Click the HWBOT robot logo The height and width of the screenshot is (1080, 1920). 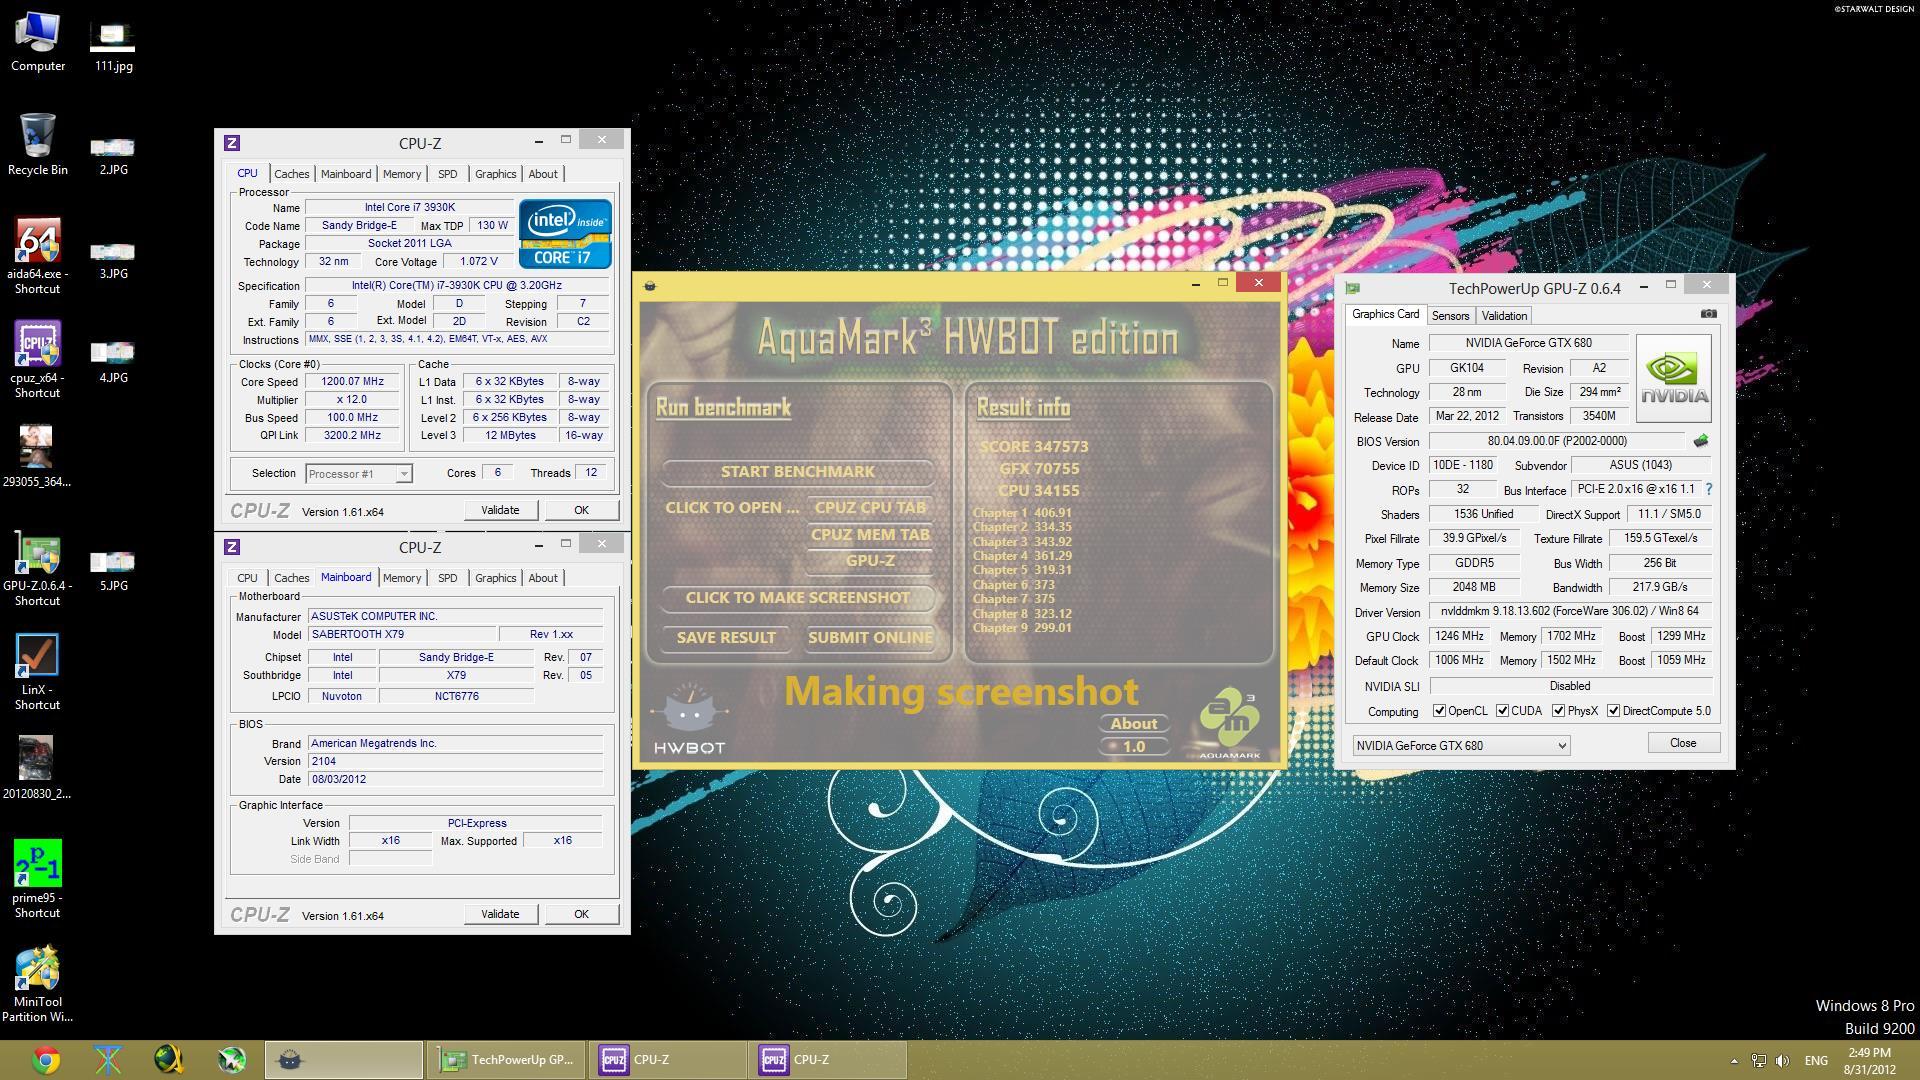tap(689, 719)
